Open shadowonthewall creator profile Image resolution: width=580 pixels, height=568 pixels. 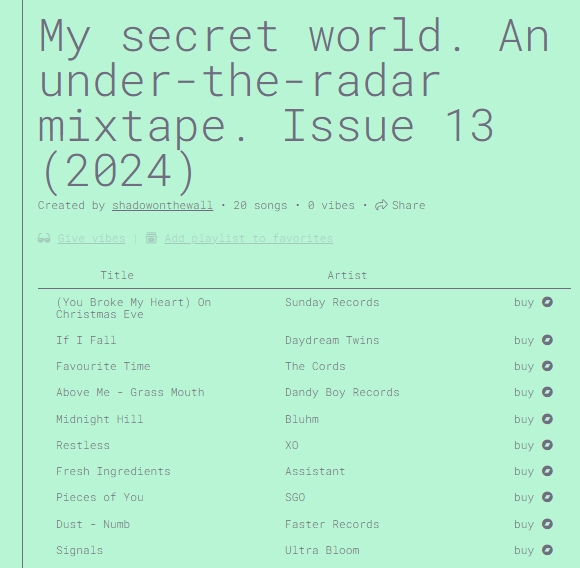click(x=162, y=205)
